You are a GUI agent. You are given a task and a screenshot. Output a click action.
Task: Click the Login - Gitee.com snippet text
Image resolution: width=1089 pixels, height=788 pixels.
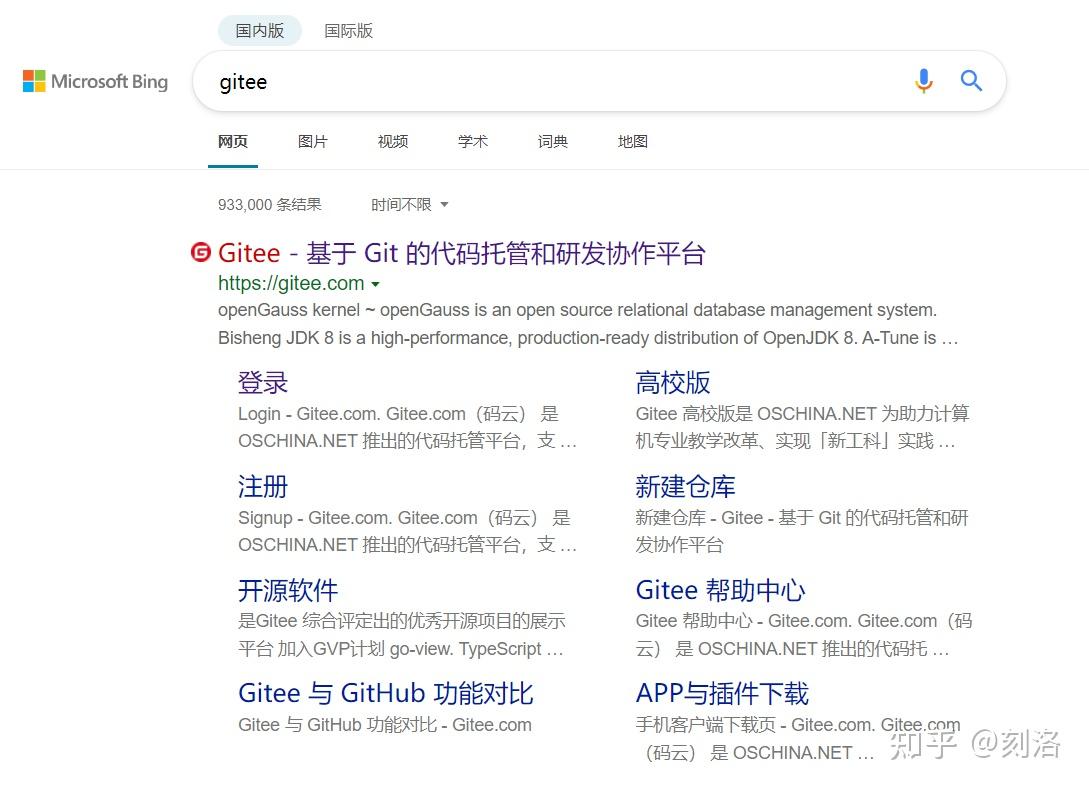pyautogui.click(x=408, y=428)
